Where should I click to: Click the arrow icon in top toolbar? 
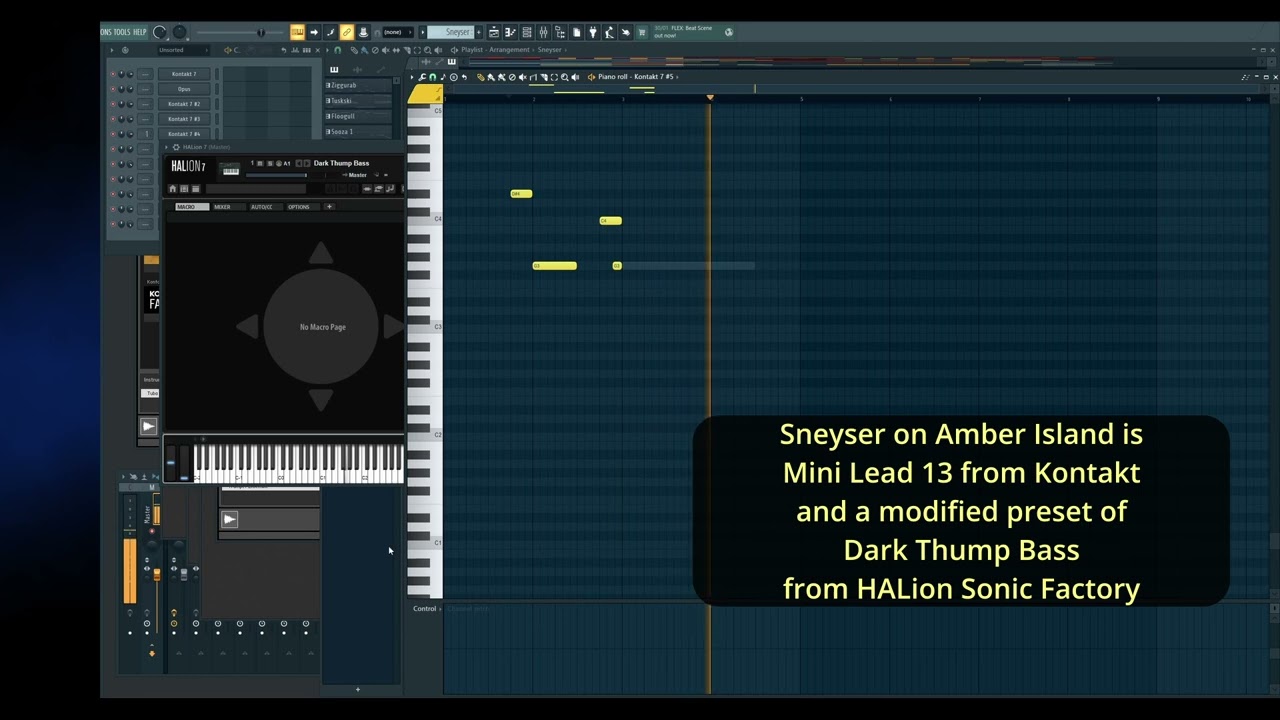[314, 32]
